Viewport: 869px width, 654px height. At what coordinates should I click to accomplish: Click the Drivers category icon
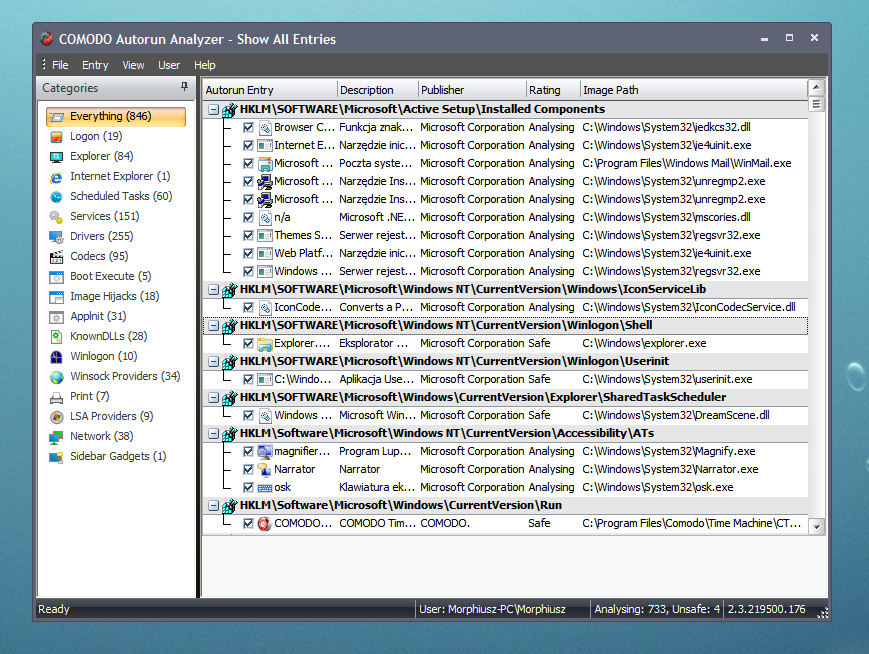pos(55,237)
